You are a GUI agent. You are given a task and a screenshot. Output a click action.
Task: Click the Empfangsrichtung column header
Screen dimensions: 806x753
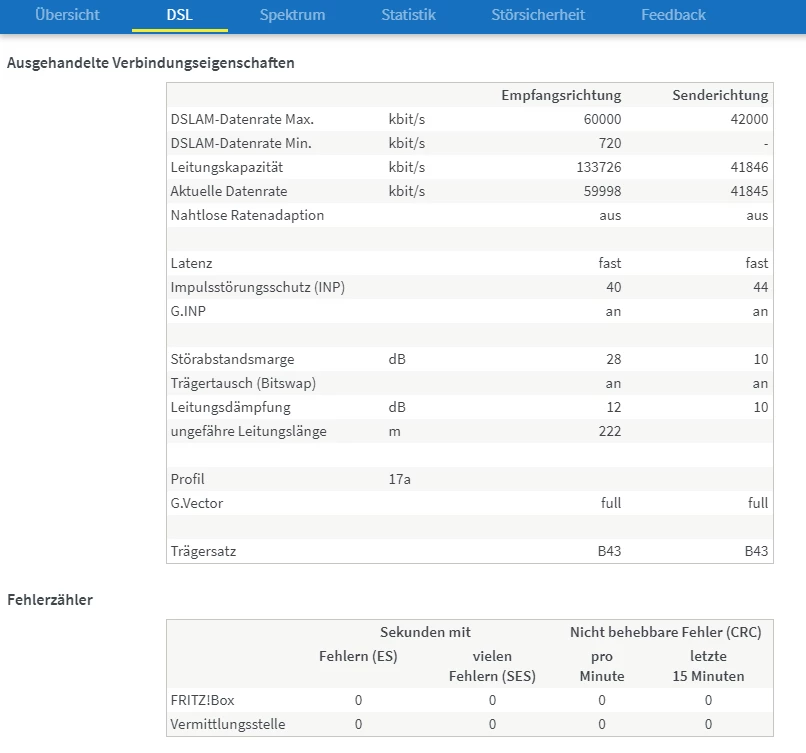coord(561,95)
